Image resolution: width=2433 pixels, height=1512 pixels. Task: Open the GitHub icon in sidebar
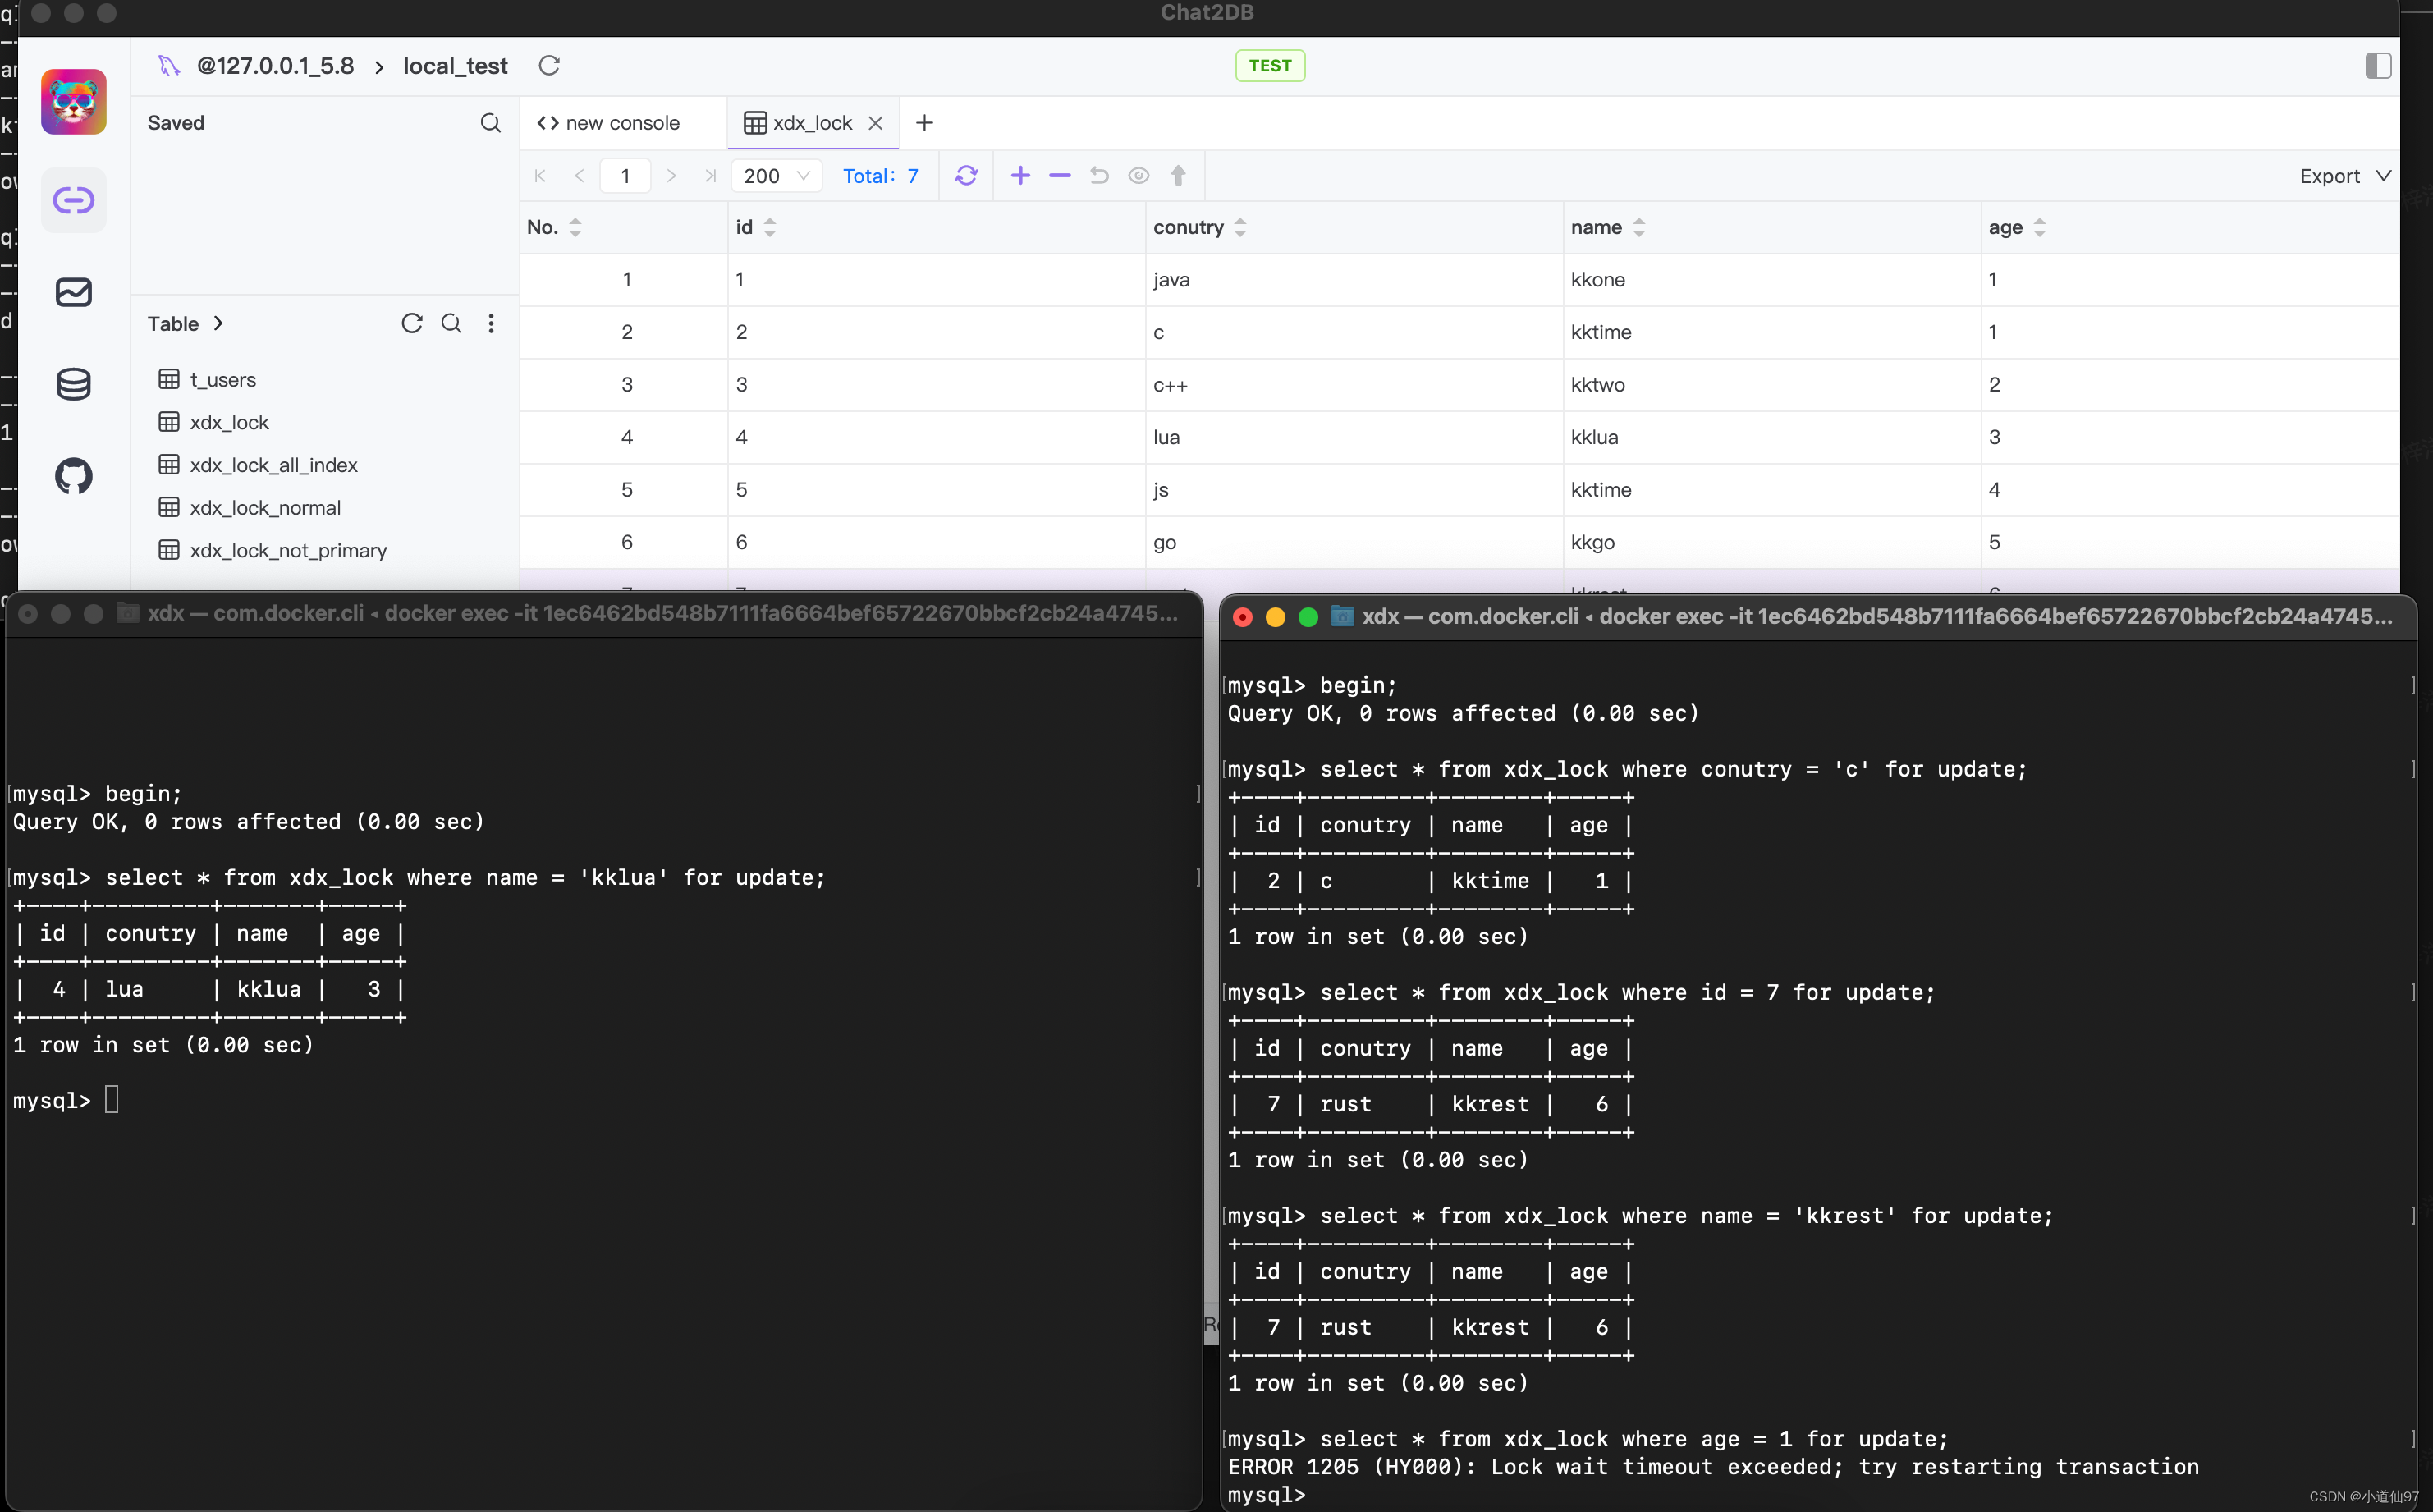tap(73, 476)
